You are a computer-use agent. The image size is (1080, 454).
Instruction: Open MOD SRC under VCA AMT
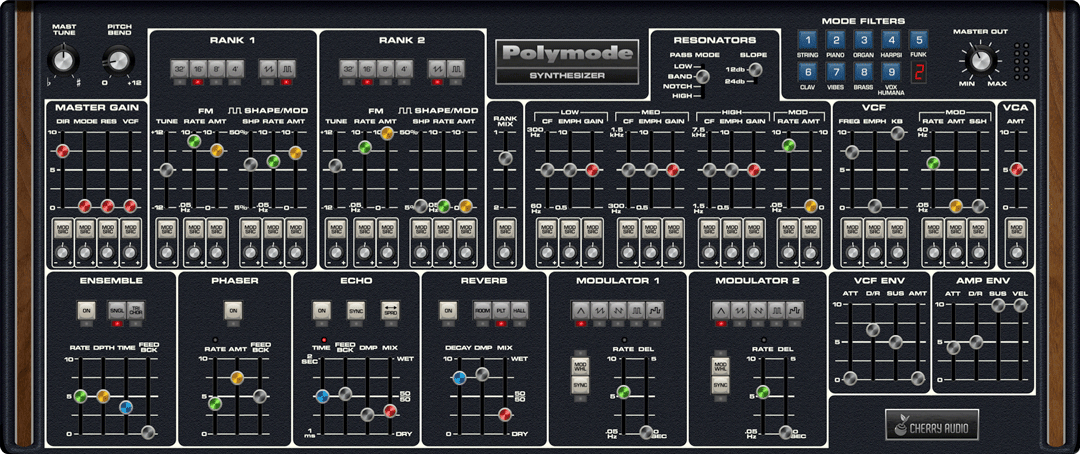[x=1016, y=229]
